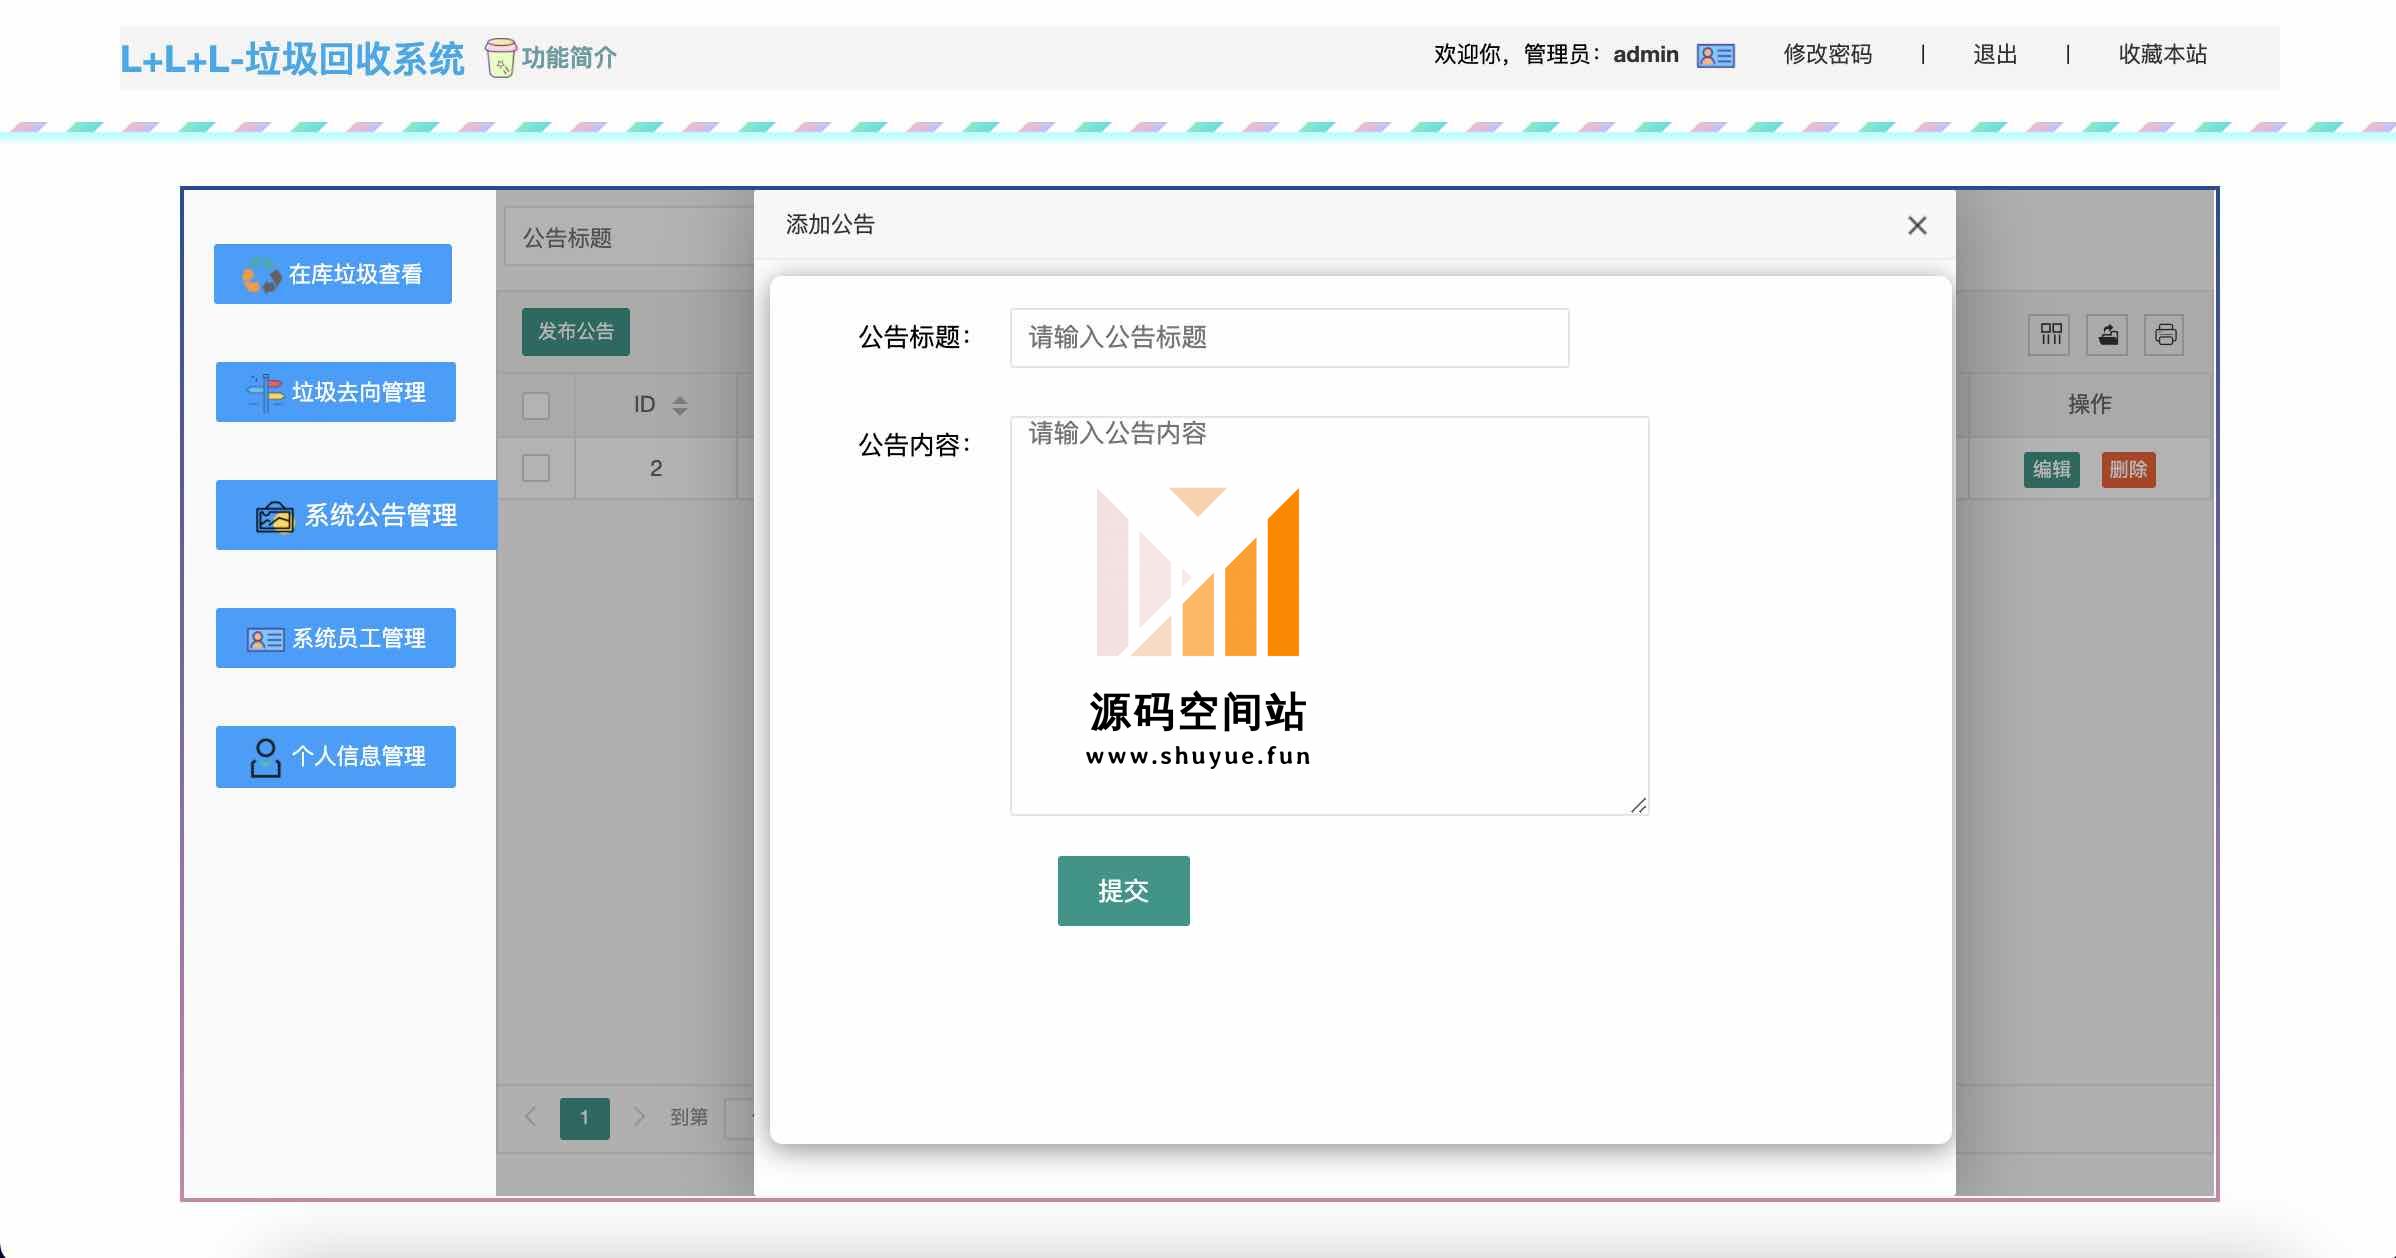Click the 修改密码 link
The height and width of the screenshot is (1258, 2396).
click(1828, 55)
